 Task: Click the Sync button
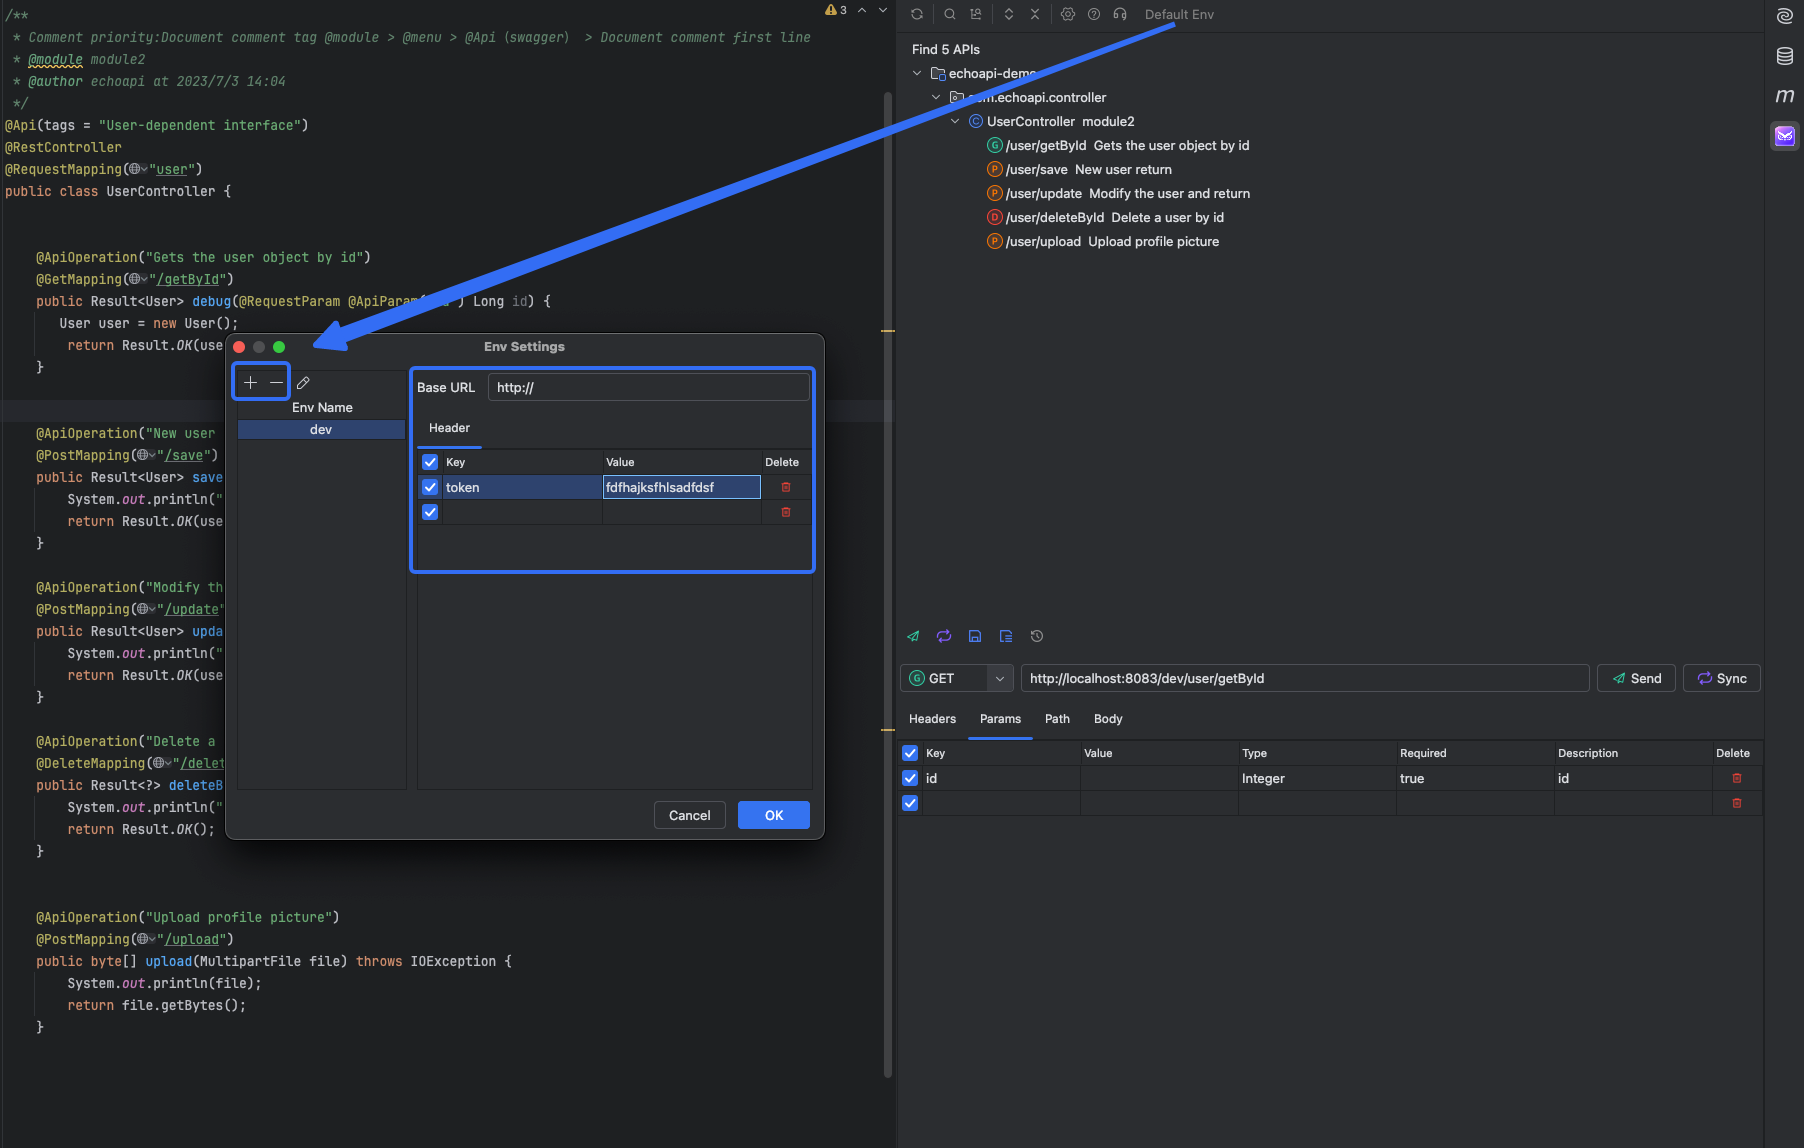click(x=1722, y=678)
